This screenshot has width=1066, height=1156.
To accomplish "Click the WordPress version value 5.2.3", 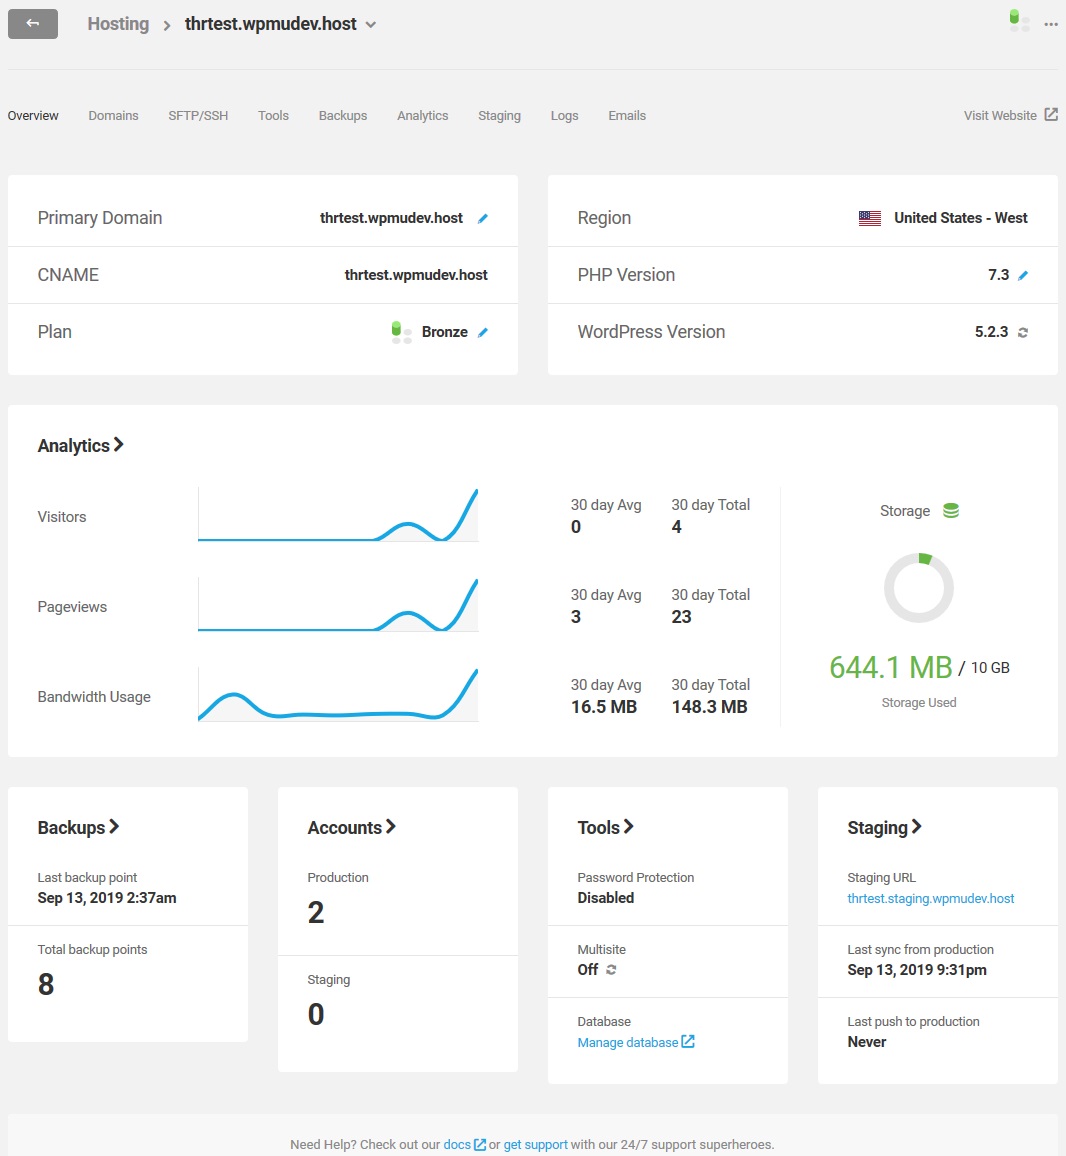I will click(991, 332).
